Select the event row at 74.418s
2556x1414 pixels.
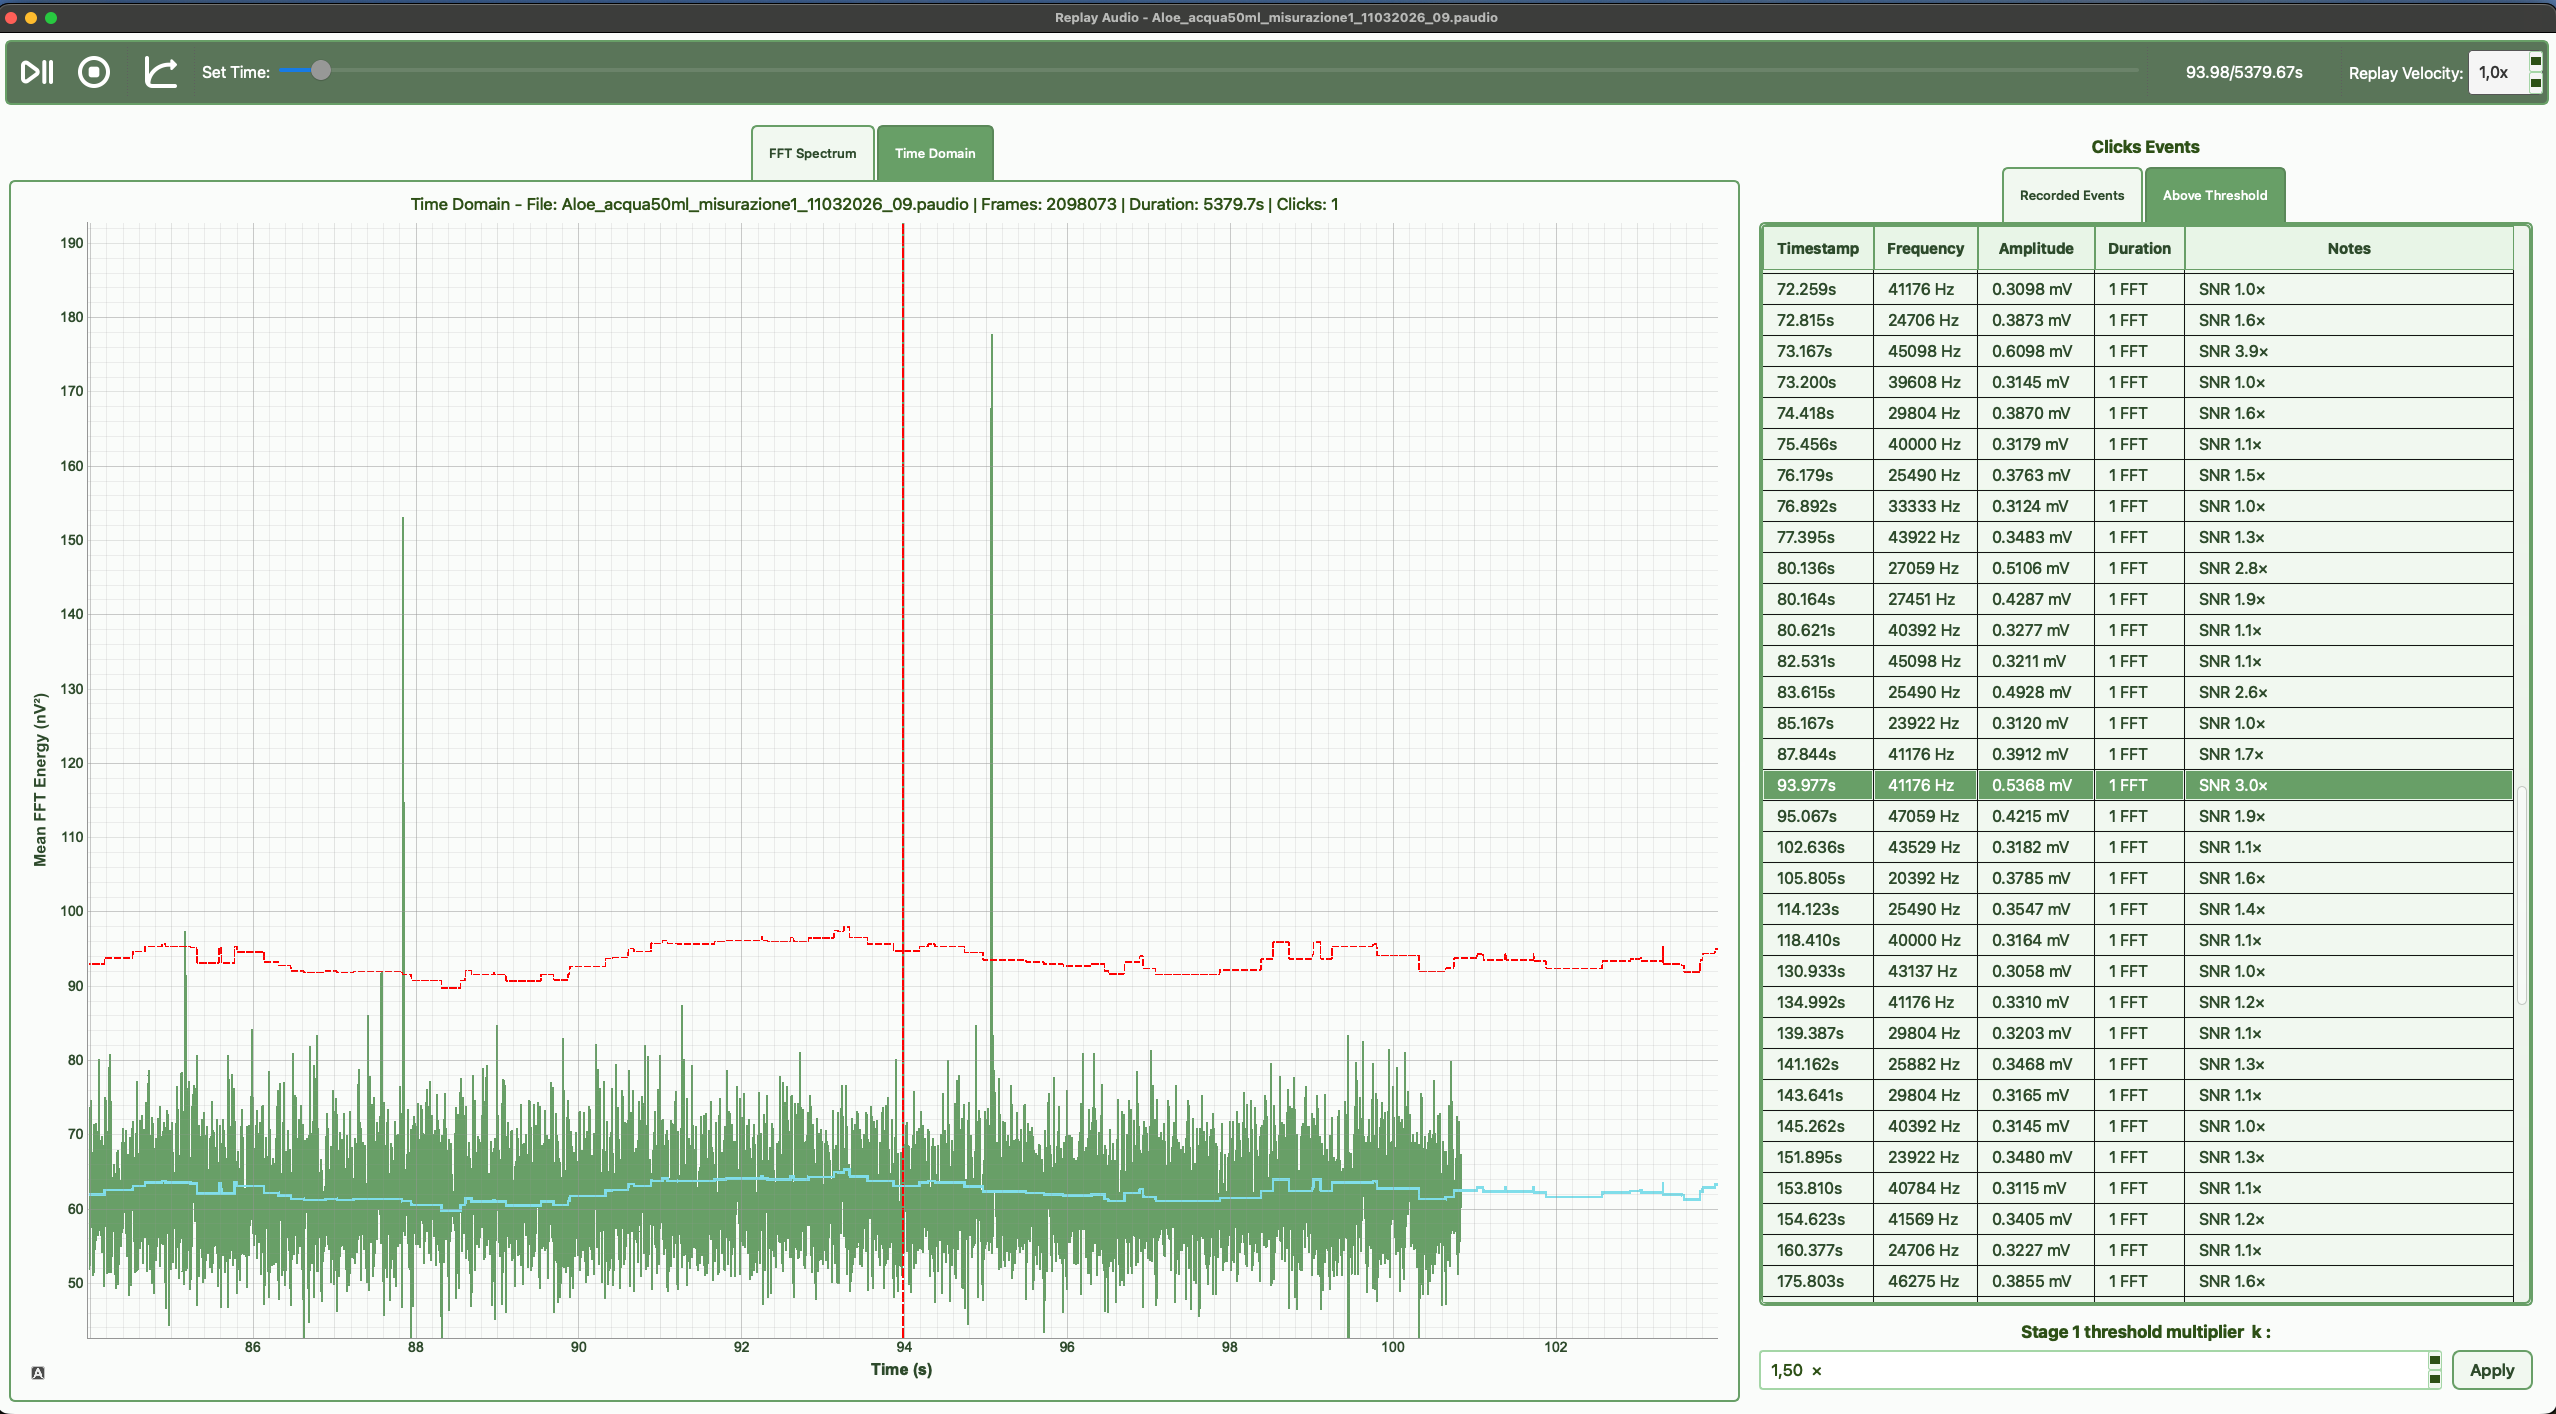click(x=2137, y=413)
